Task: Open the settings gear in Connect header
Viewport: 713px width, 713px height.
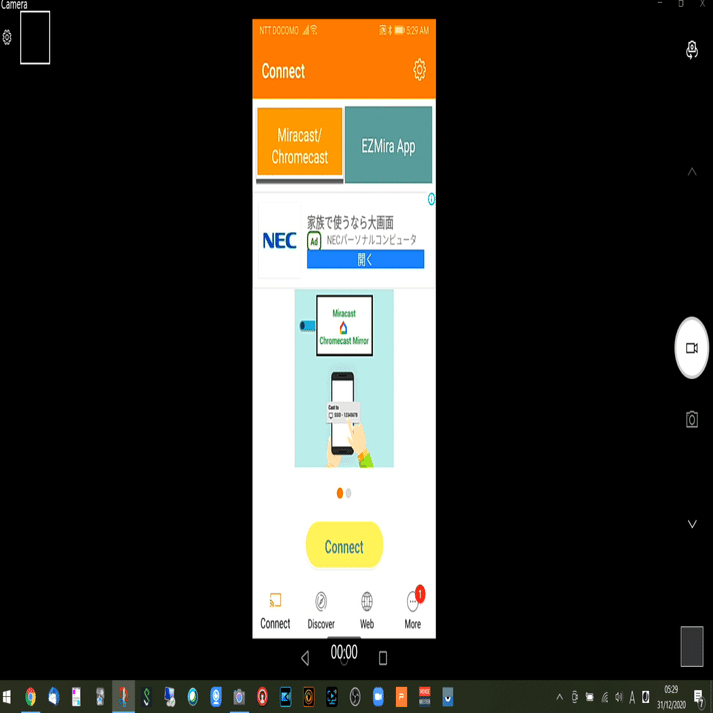Action: [x=419, y=70]
